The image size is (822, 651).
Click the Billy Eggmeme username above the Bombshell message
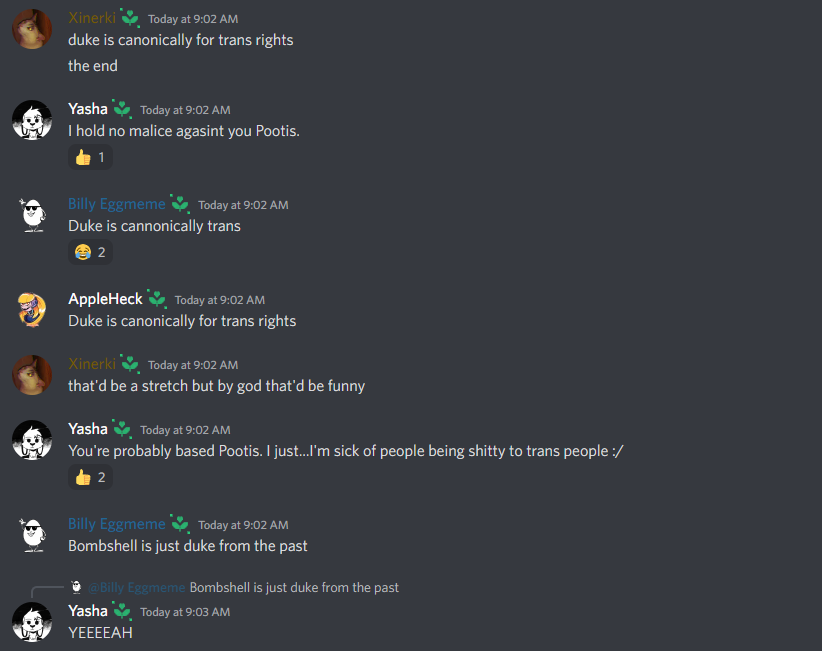coord(117,524)
